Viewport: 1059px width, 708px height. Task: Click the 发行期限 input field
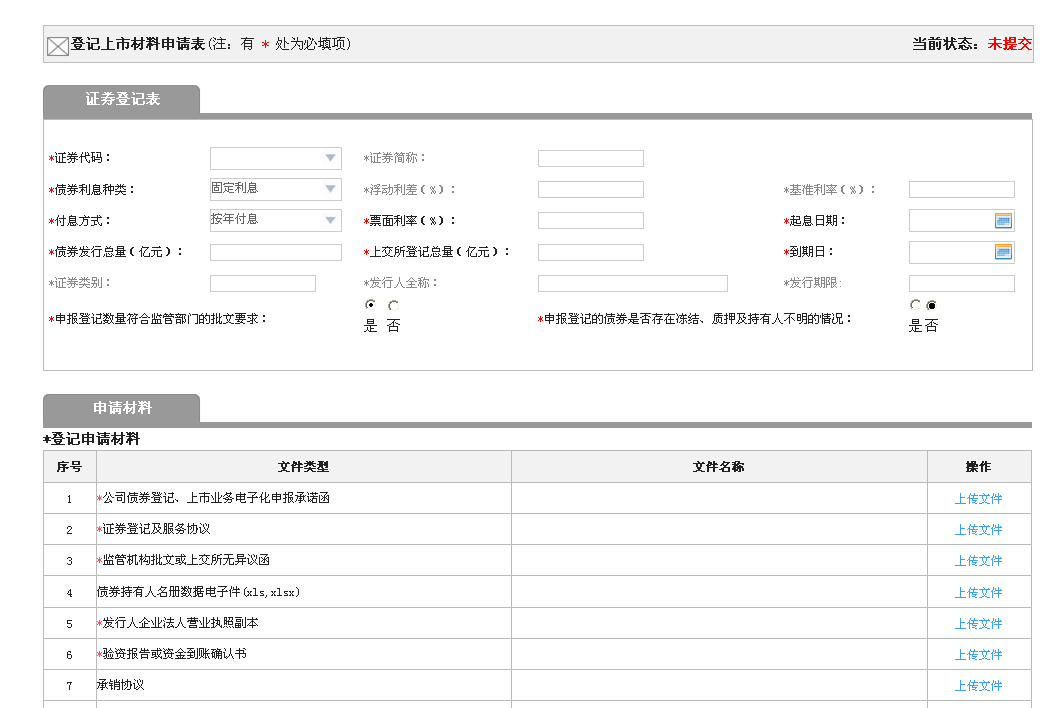point(962,284)
